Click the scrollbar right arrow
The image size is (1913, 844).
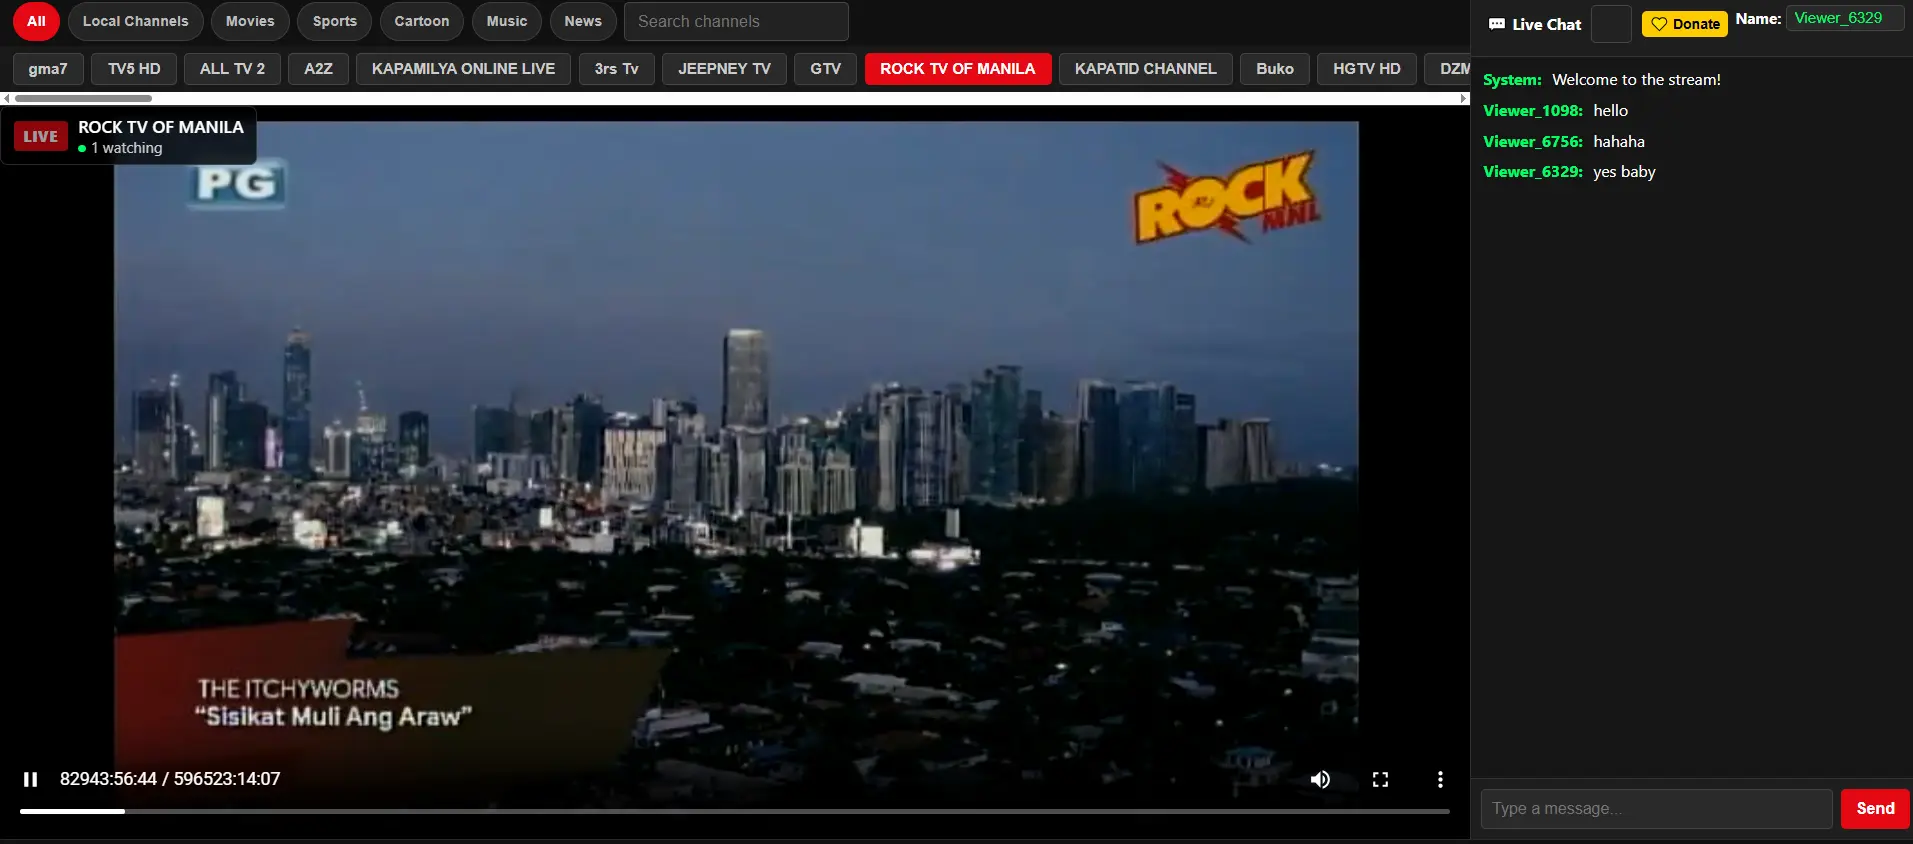click(x=1464, y=98)
